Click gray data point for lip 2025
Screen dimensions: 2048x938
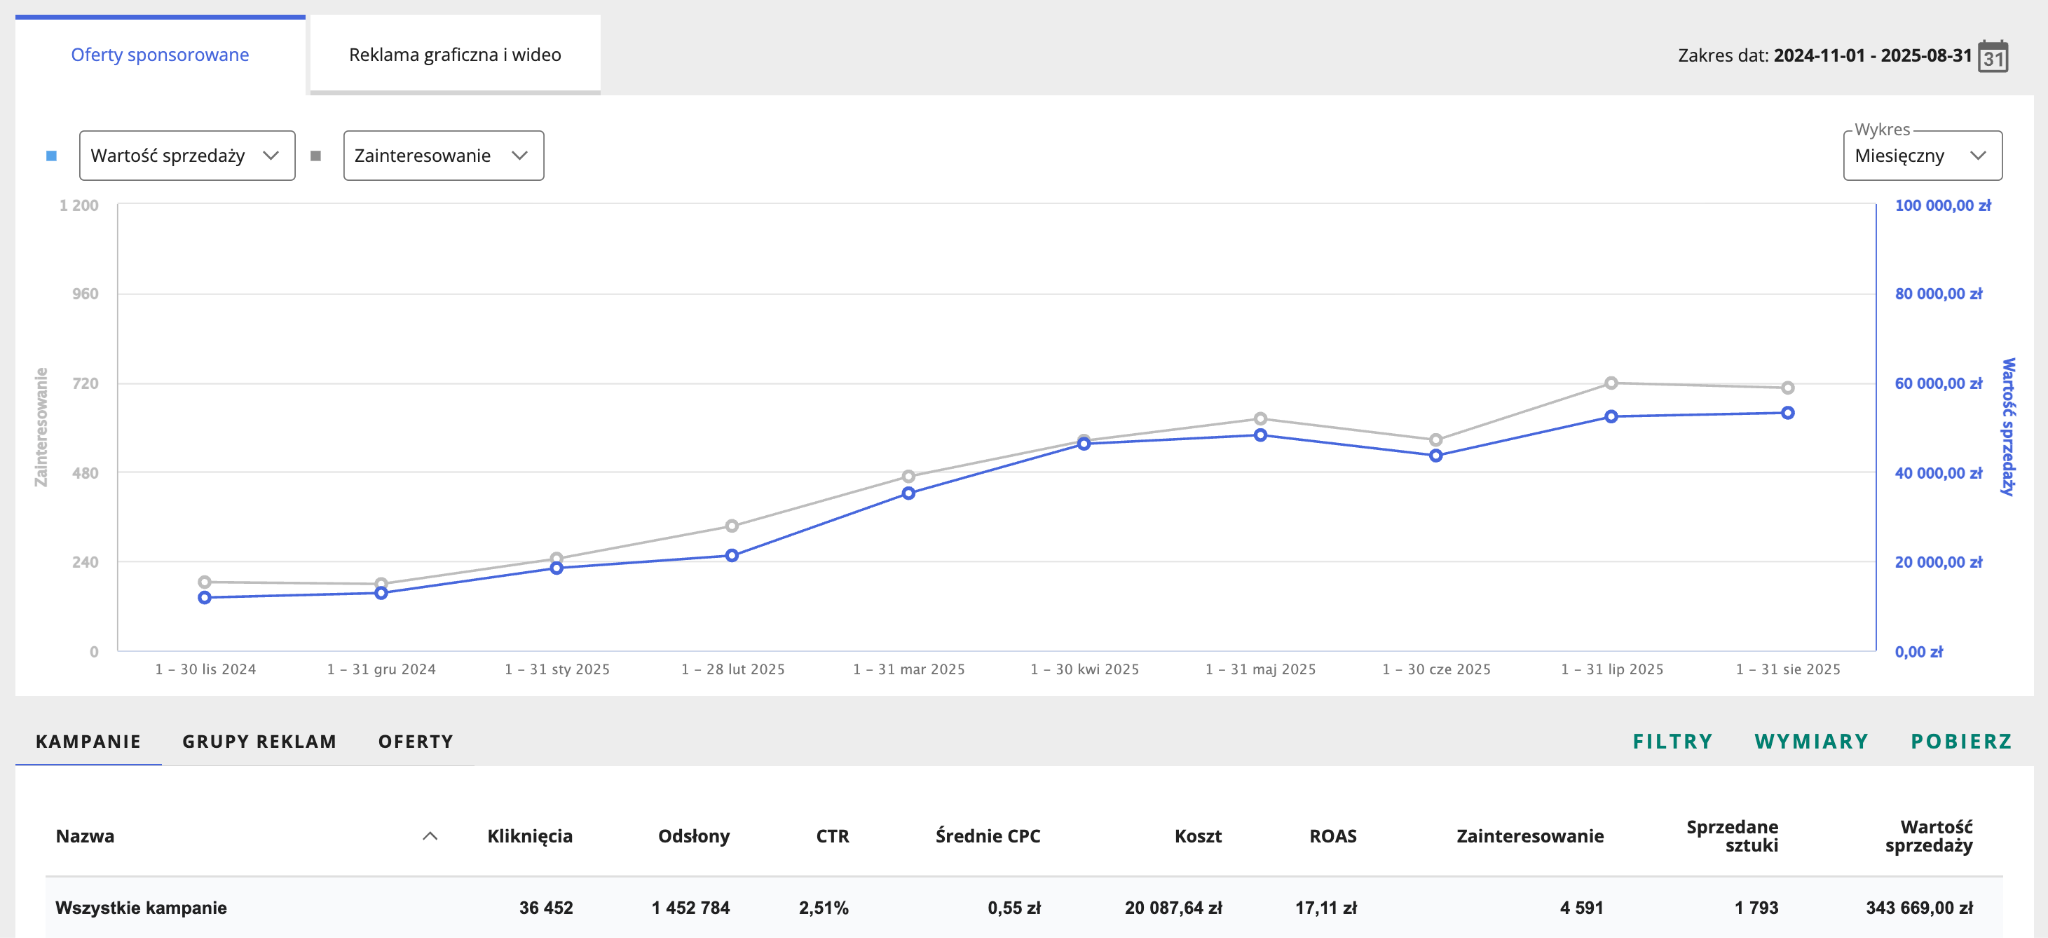(x=1611, y=383)
